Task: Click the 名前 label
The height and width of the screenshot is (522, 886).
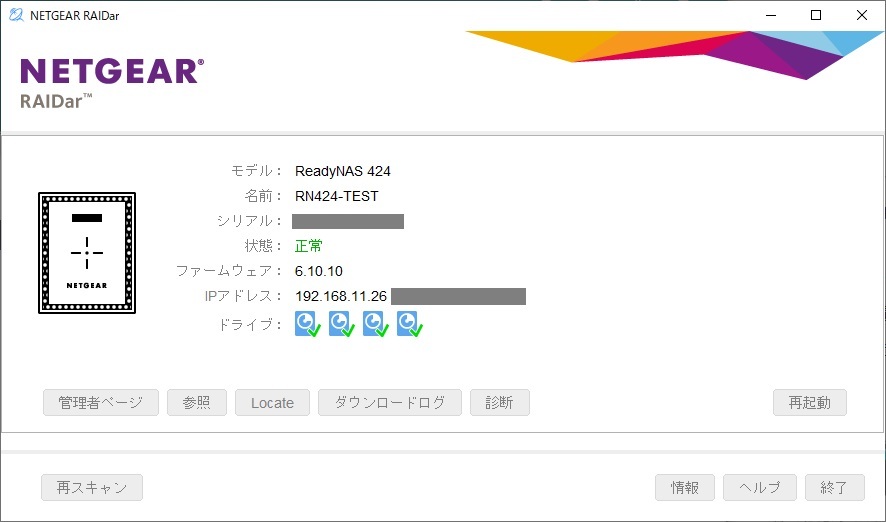Action: tap(263, 196)
